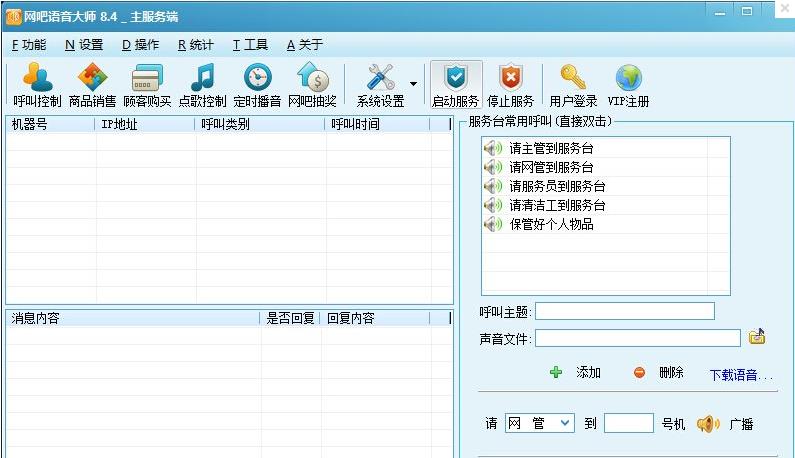Click 启动服务 to start the service

(456, 85)
